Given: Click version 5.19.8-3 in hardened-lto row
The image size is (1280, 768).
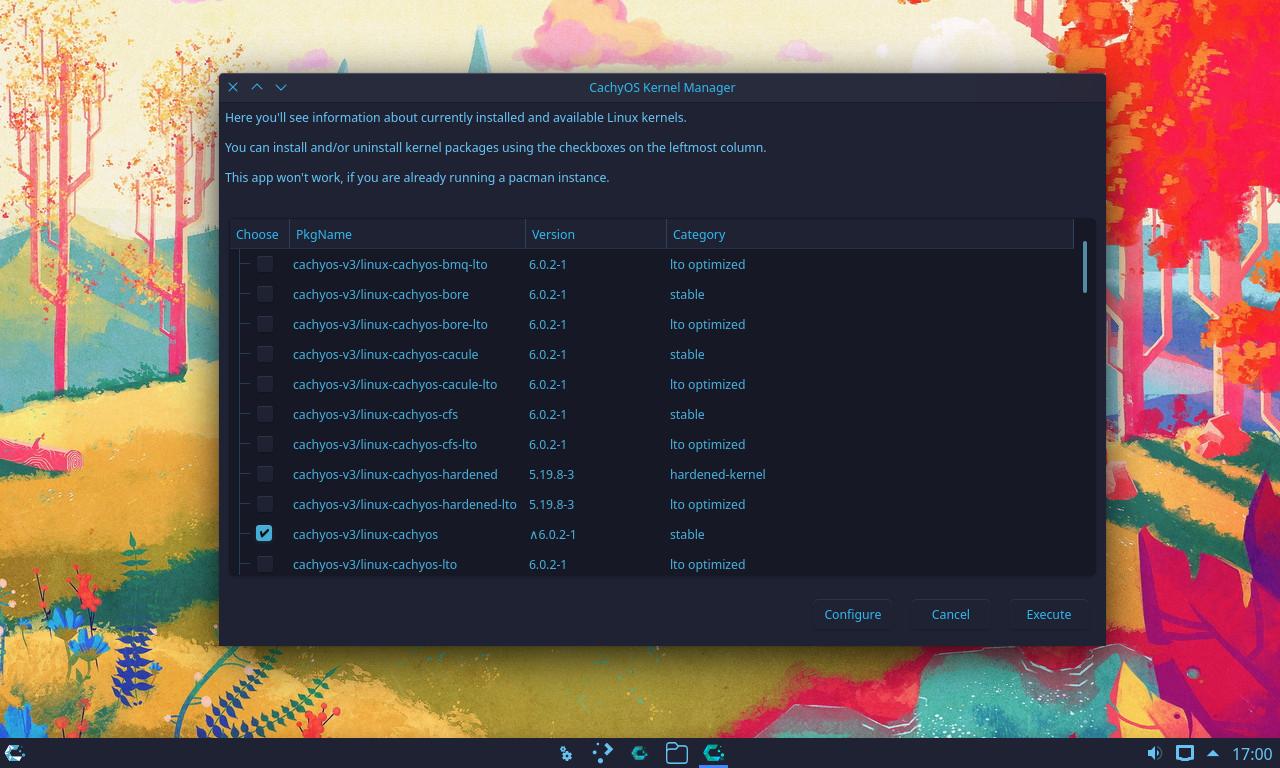Looking at the screenshot, I should click(551, 504).
